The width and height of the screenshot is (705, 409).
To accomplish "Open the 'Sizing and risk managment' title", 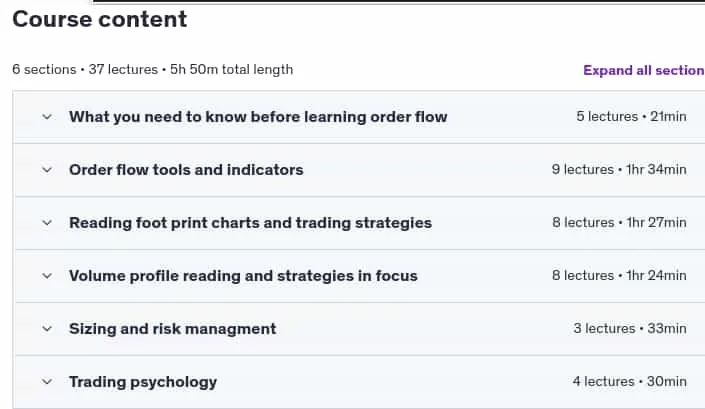I will tap(173, 329).
